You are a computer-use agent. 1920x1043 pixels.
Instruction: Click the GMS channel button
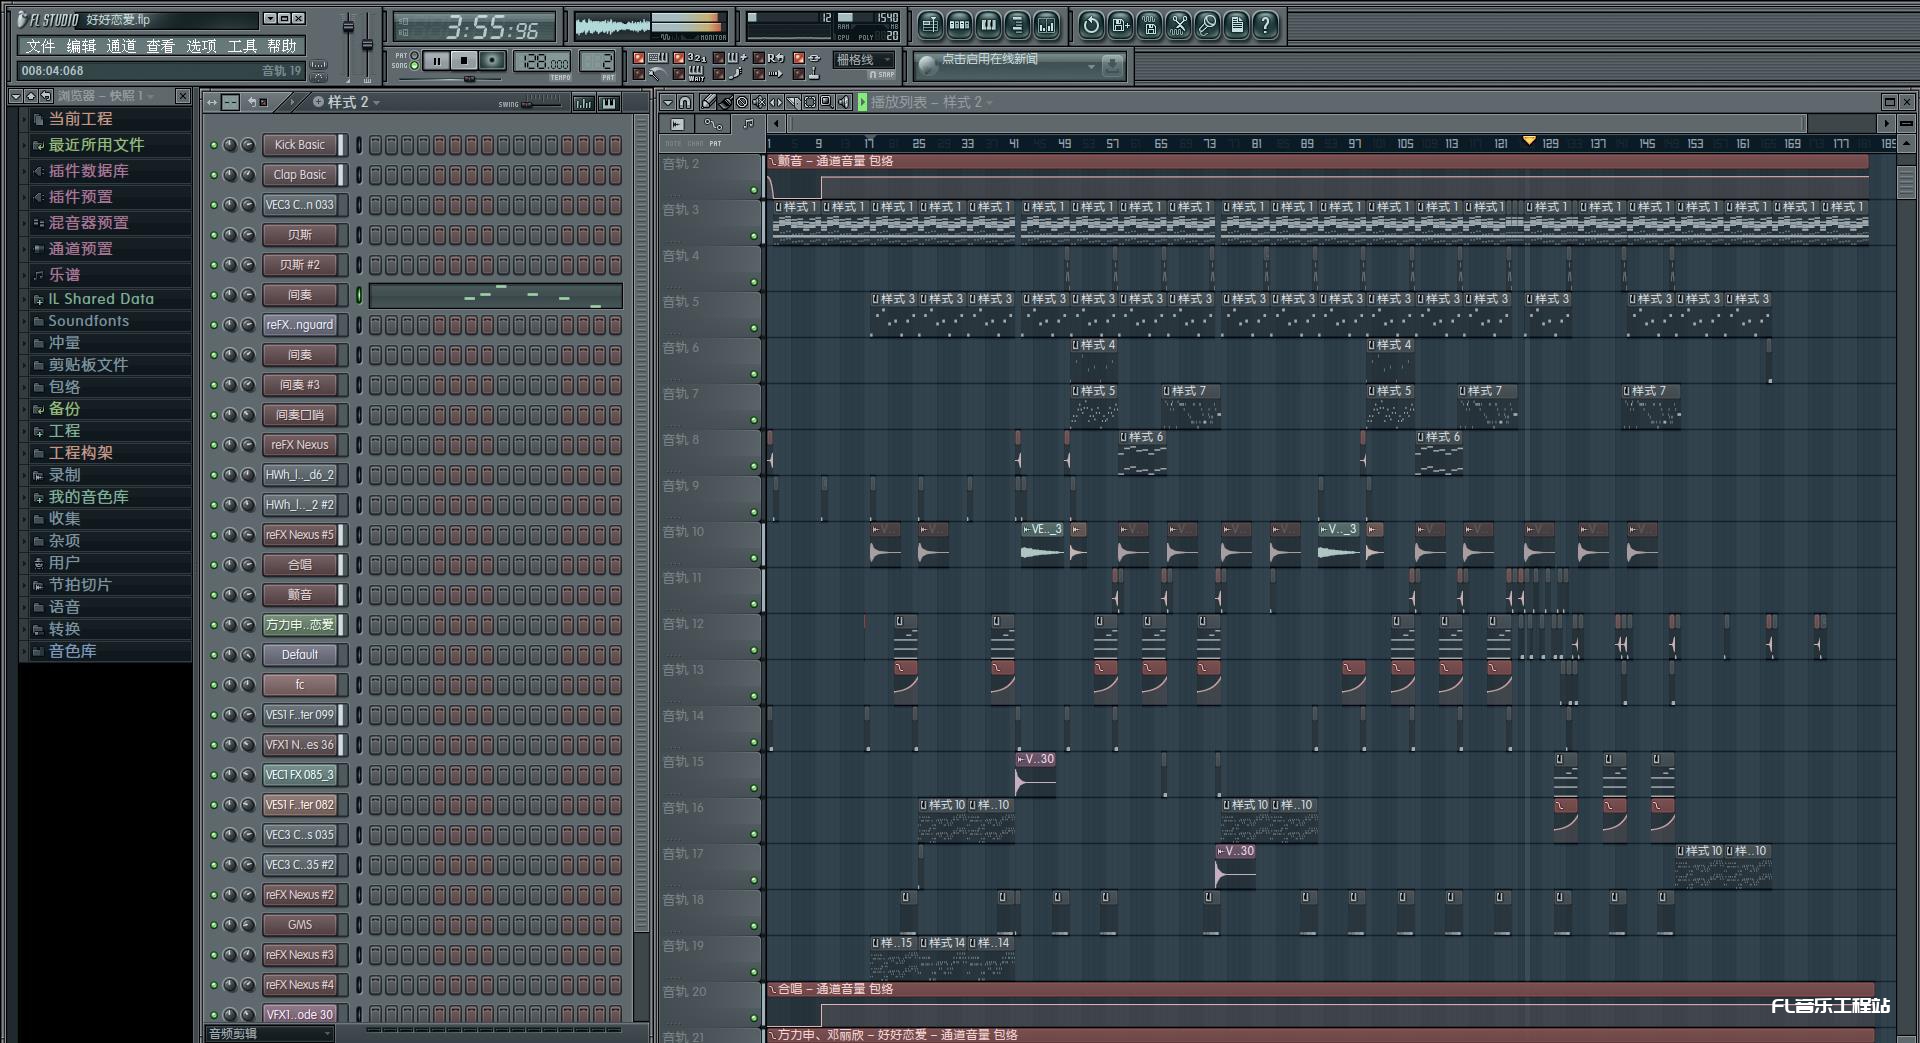pyautogui.click(x=300, y=925)
